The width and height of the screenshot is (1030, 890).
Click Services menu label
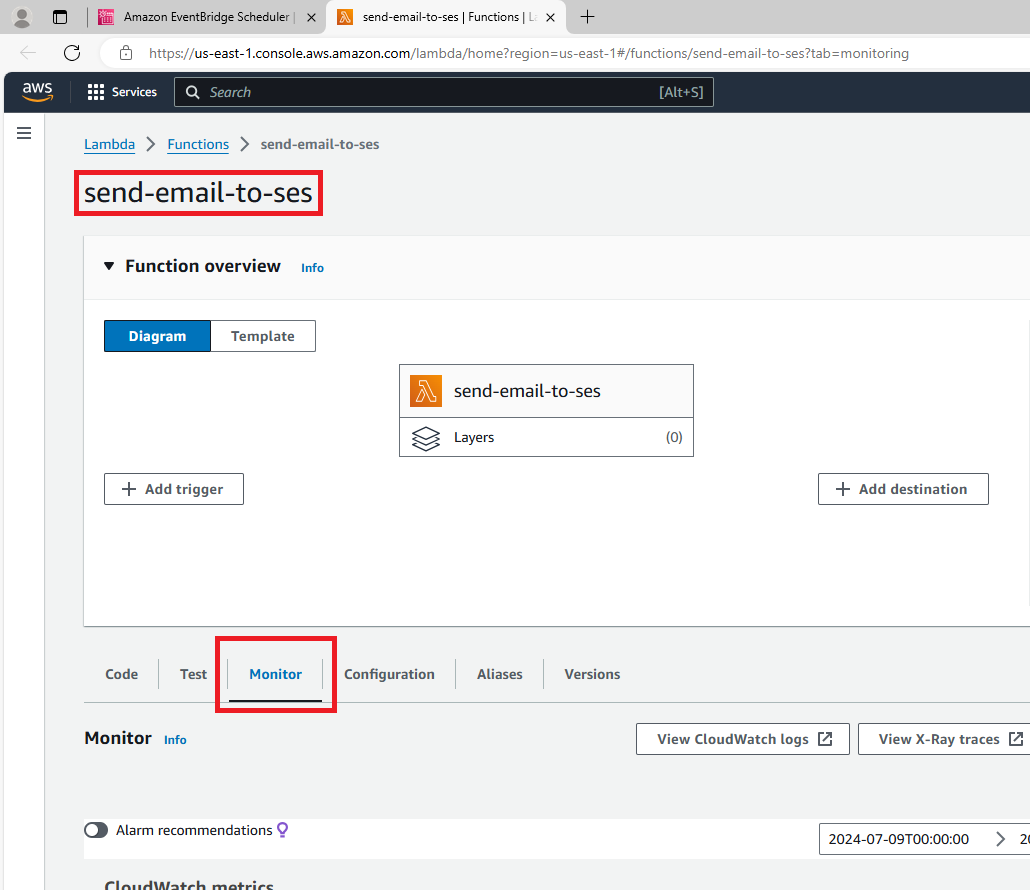tap(135, 92)
